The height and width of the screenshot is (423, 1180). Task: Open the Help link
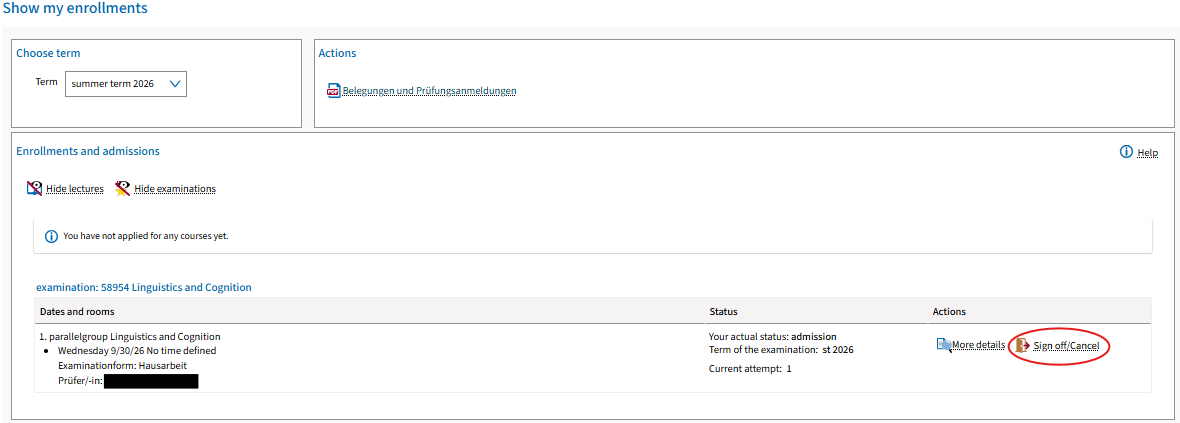pos(1148,153)
